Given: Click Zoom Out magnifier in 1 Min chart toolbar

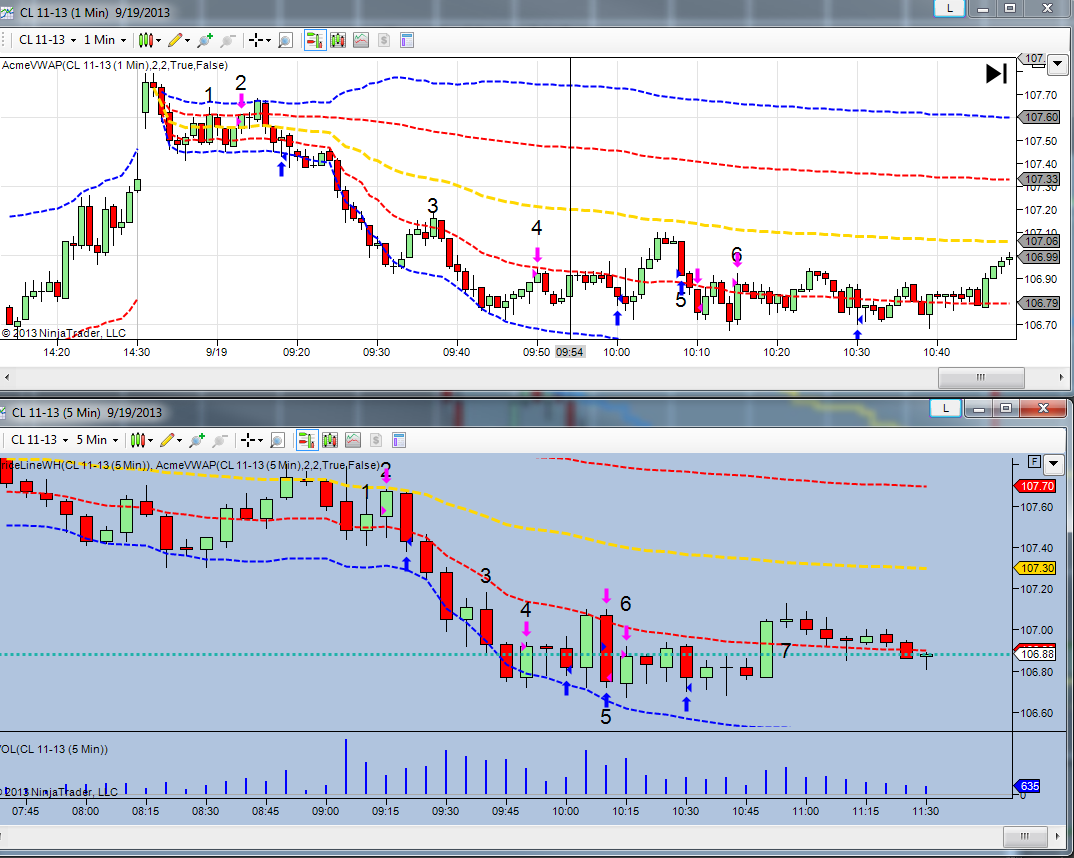Looking at the screenshot, I should pos(227,40).
